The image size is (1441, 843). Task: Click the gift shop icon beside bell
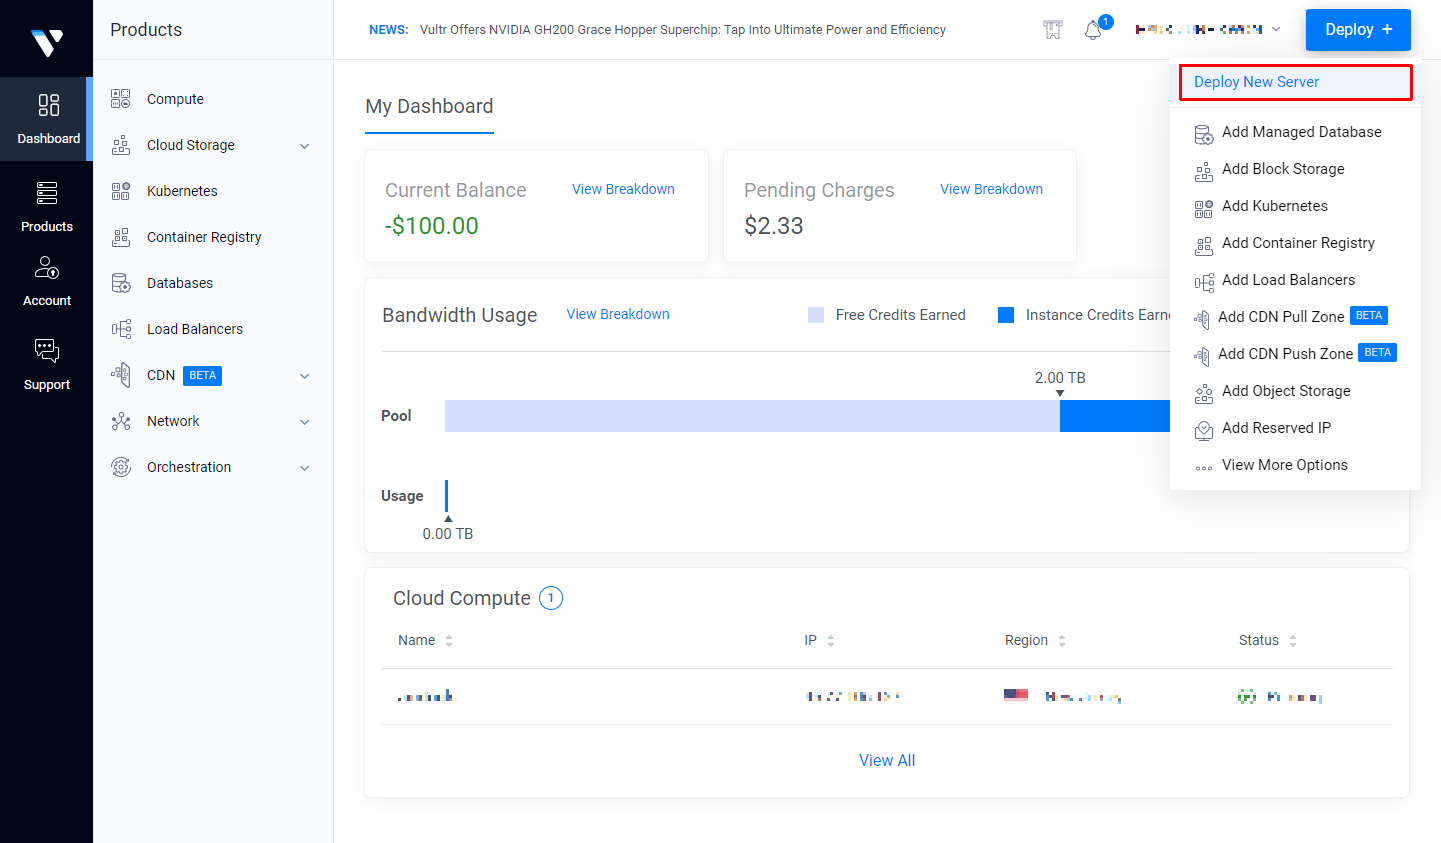(1053, 30)
